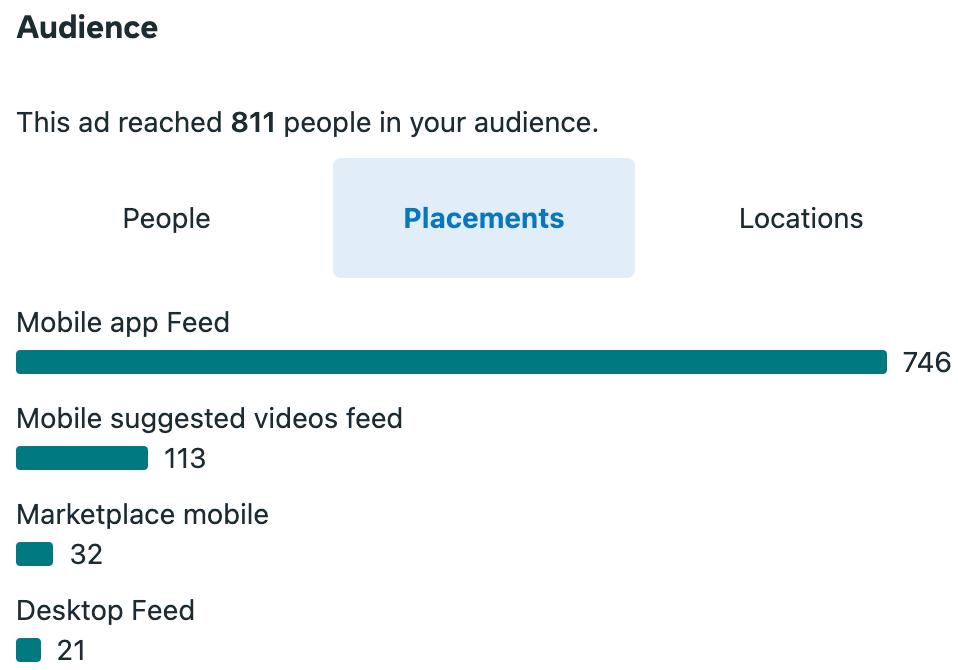Switch to the People tab
This screenshot has height=670, width=958.
[x=166, y=218]
